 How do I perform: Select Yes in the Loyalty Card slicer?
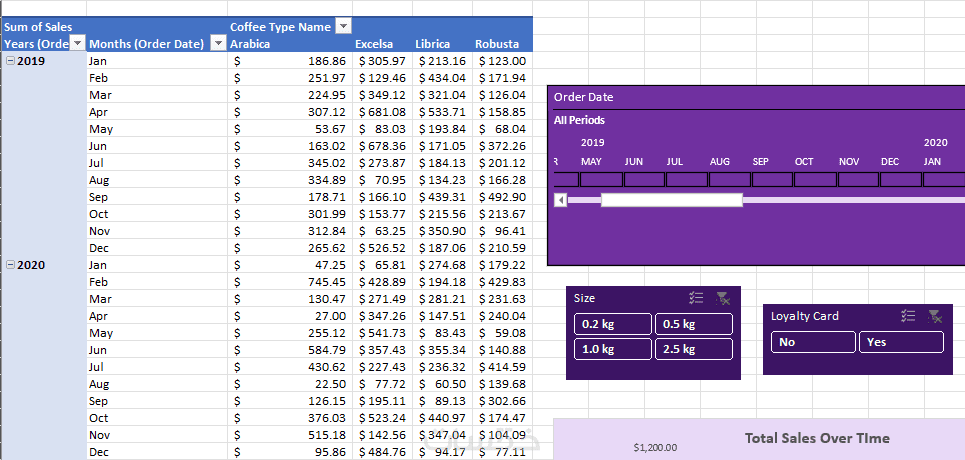click(900, 342)
